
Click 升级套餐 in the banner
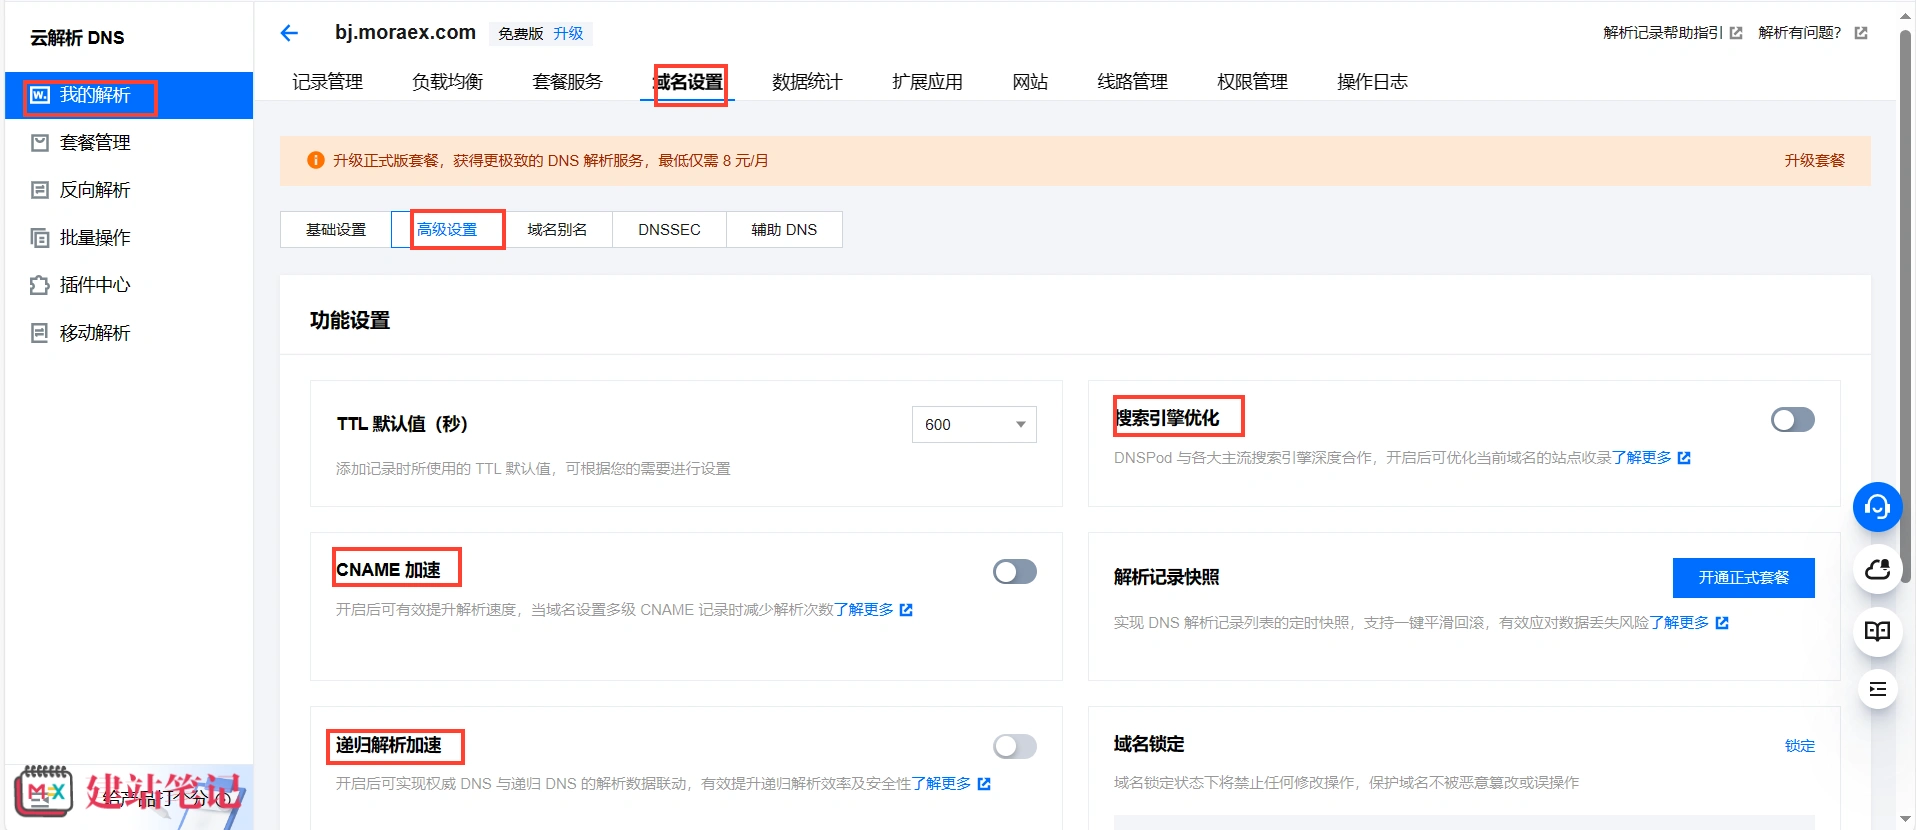[1814, 160]
